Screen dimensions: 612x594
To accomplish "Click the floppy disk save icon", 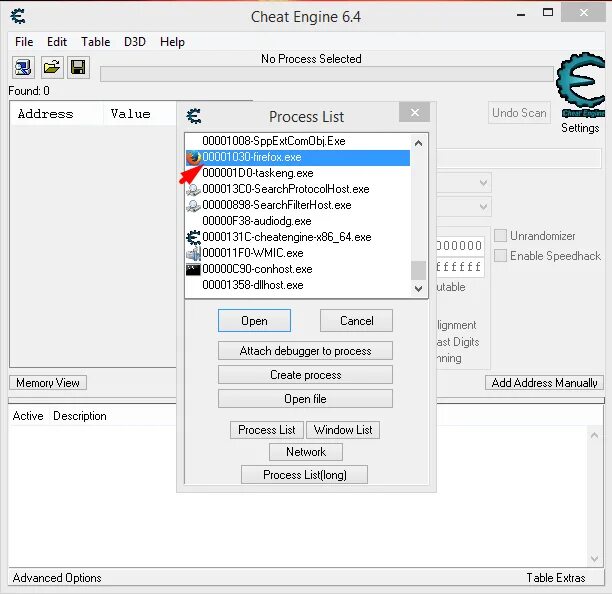I will (78, 68).
